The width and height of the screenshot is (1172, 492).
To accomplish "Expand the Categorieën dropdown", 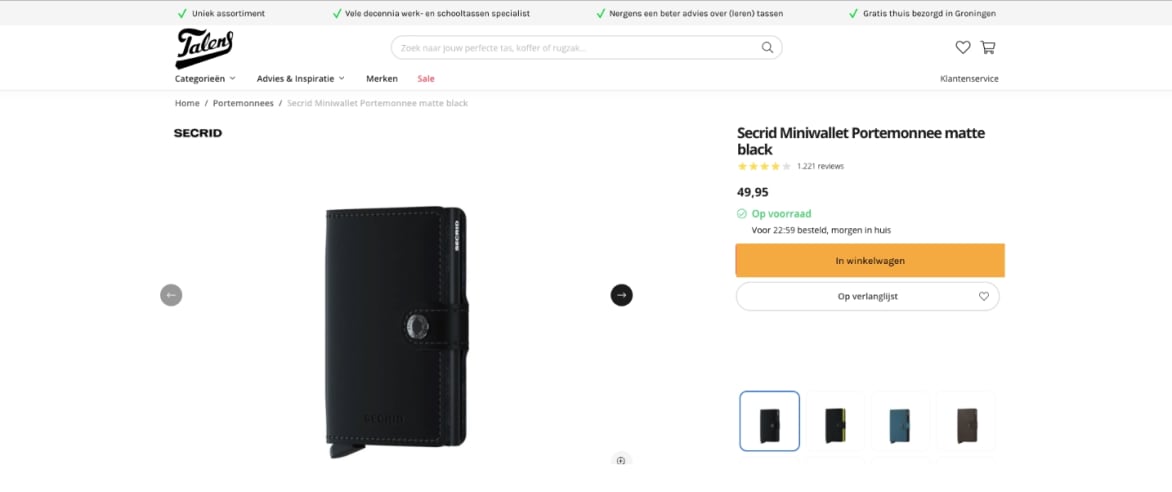I will pos(206,79).
